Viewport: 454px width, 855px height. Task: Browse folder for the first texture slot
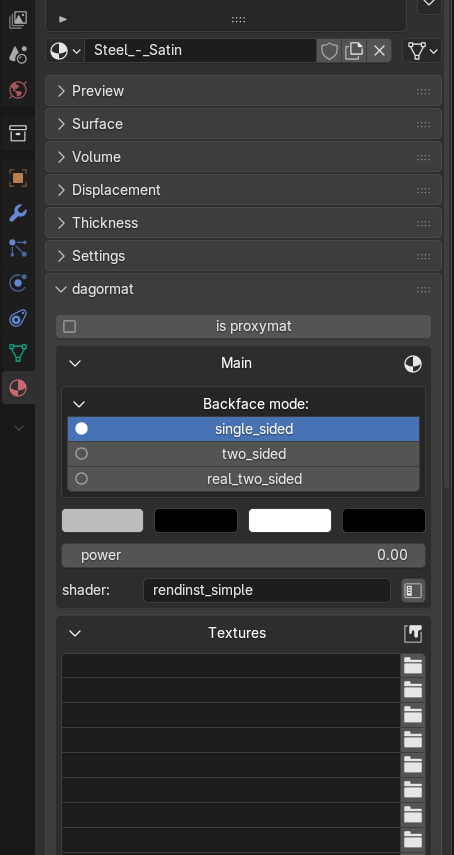(413, 666)
